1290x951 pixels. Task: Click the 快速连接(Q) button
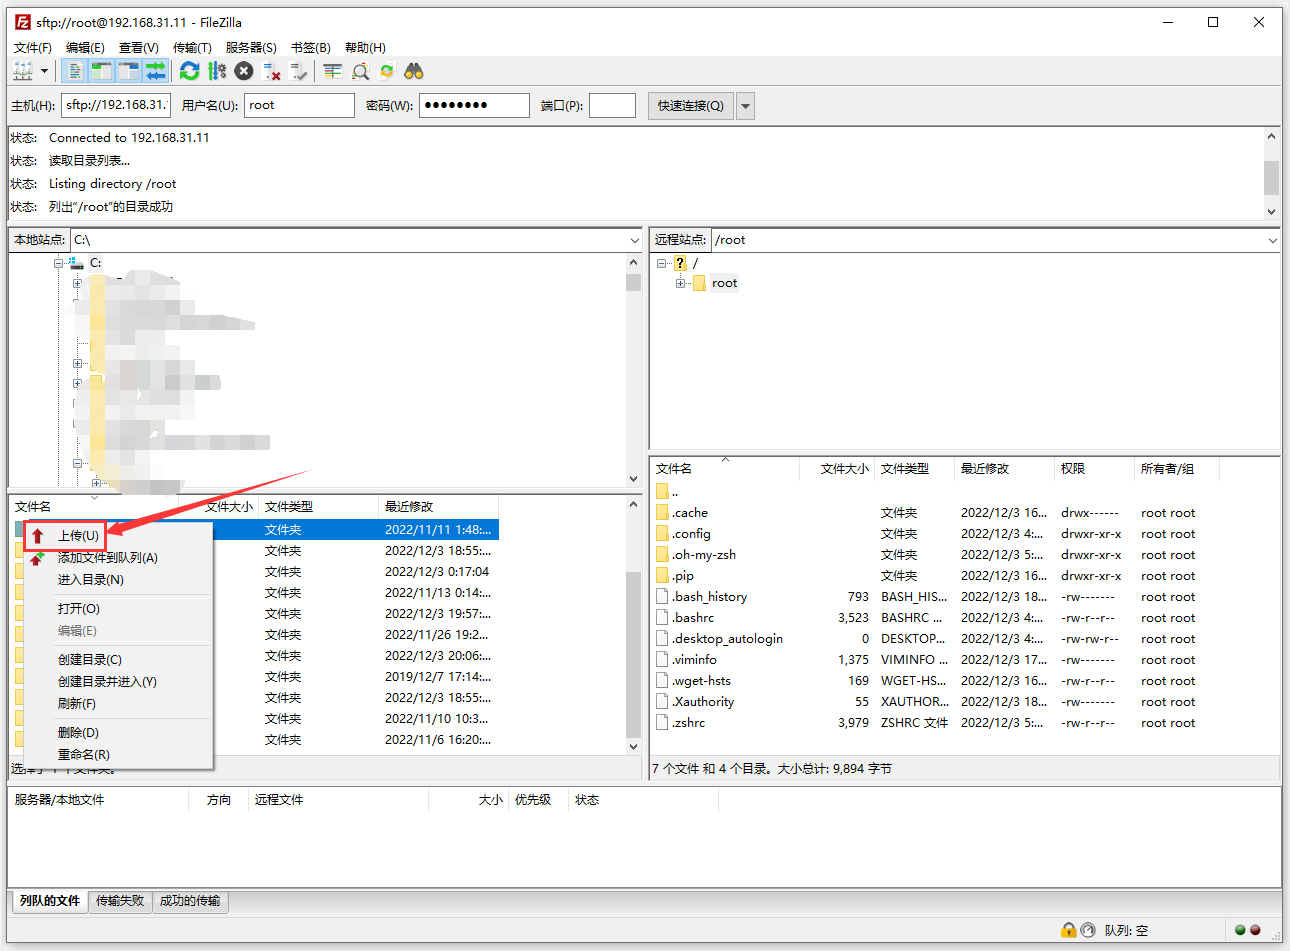(x=690, y=106)
